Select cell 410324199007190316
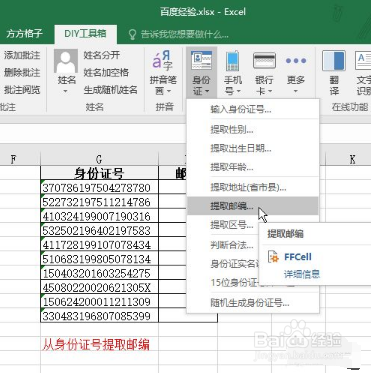Viewport: 371px width, 373px height. tap(99, 216)
